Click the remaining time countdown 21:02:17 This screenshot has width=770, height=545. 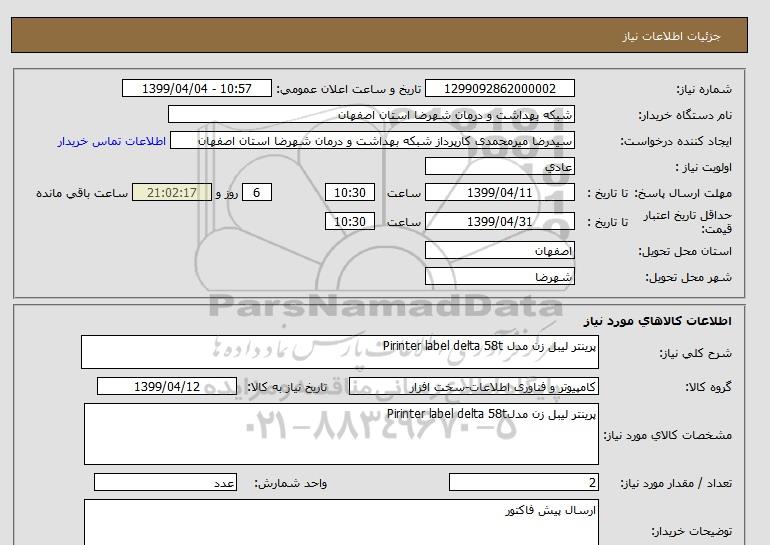tap(172, 192)
